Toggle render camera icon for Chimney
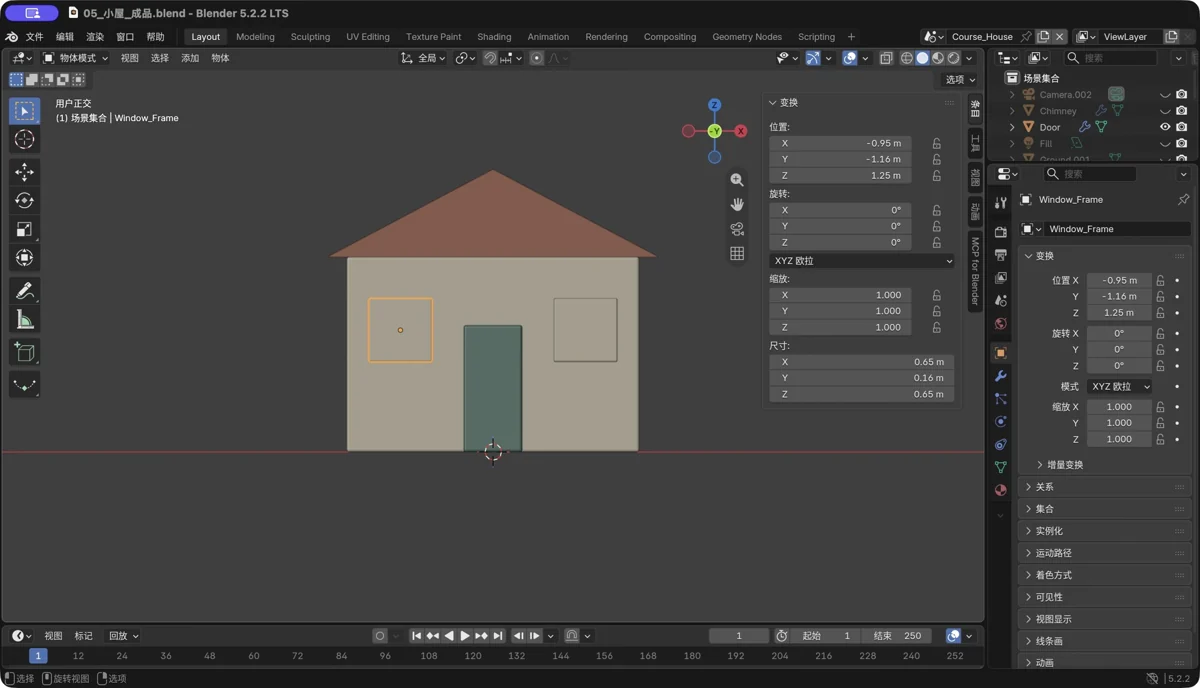The width and height of the screenshot is (1200, 688). (x=1181, y=111)
